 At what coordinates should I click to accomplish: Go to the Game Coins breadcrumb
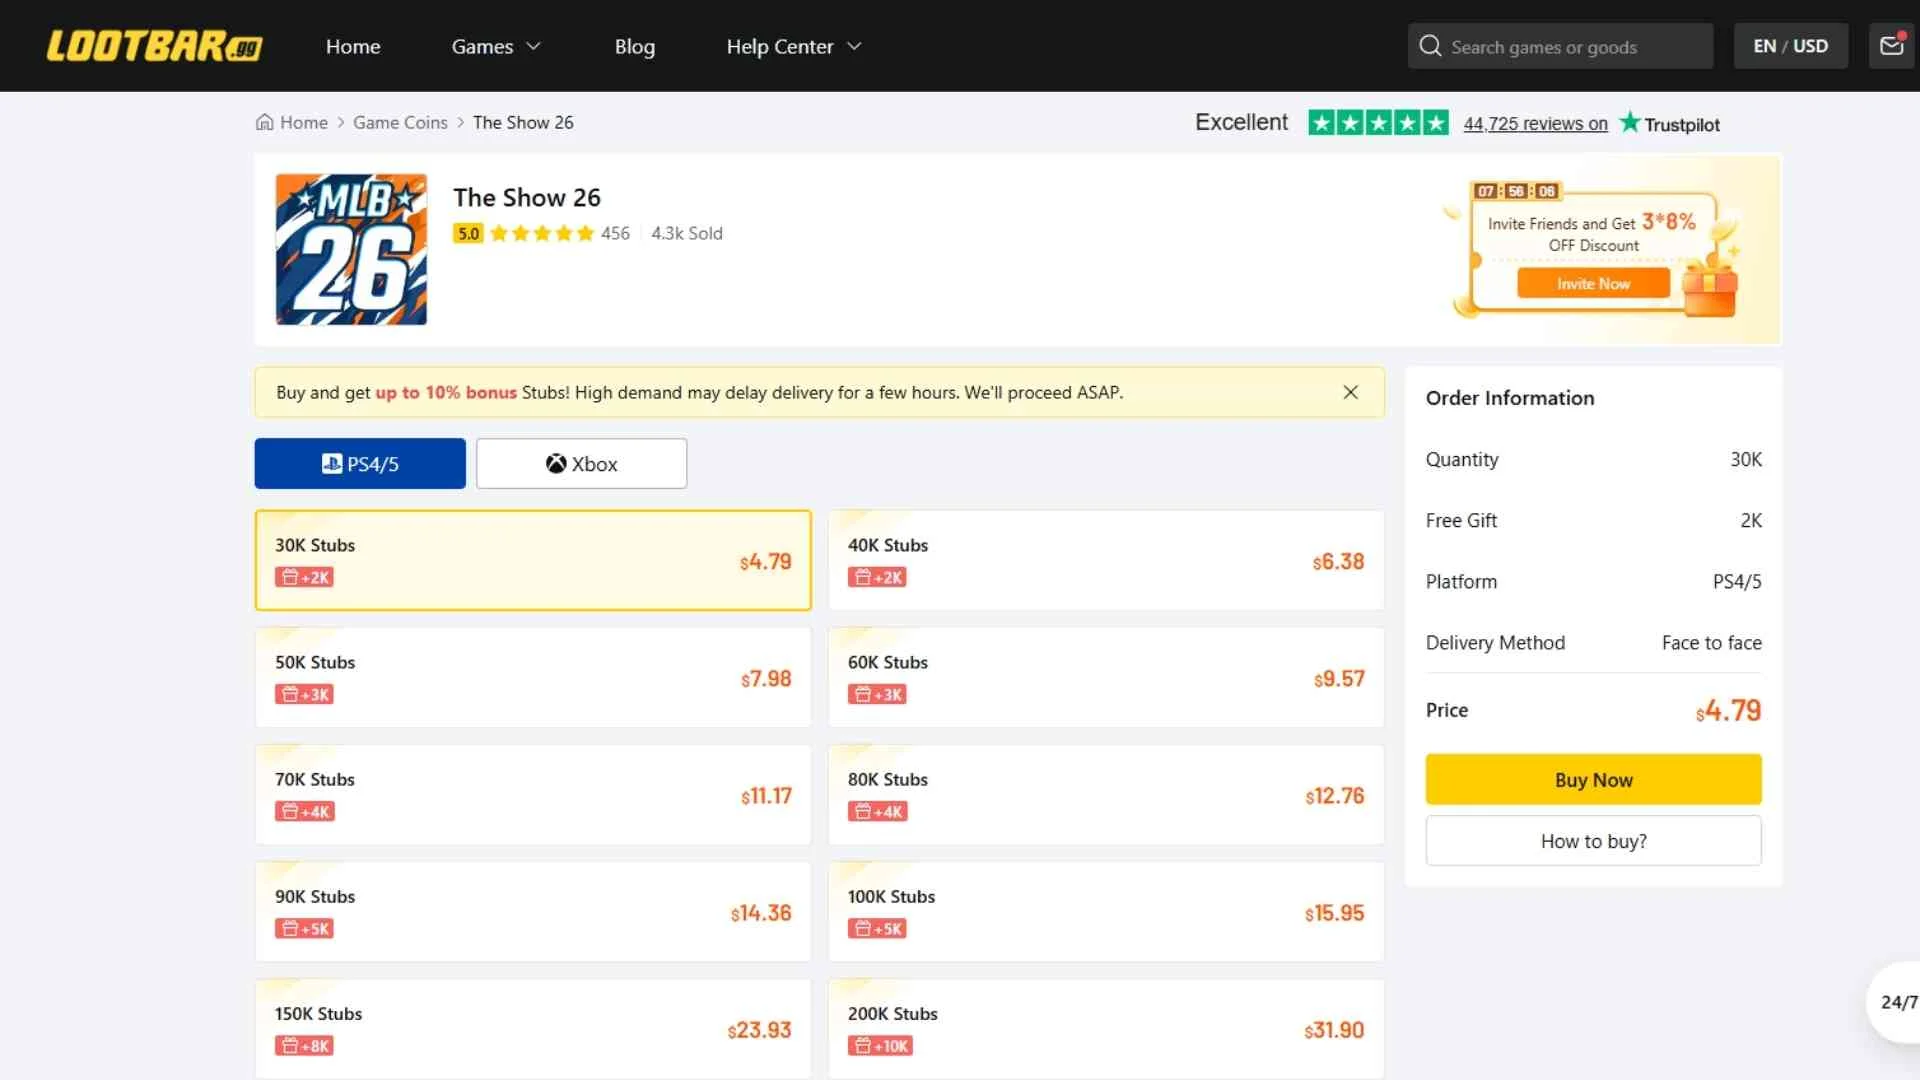[400, 122]
